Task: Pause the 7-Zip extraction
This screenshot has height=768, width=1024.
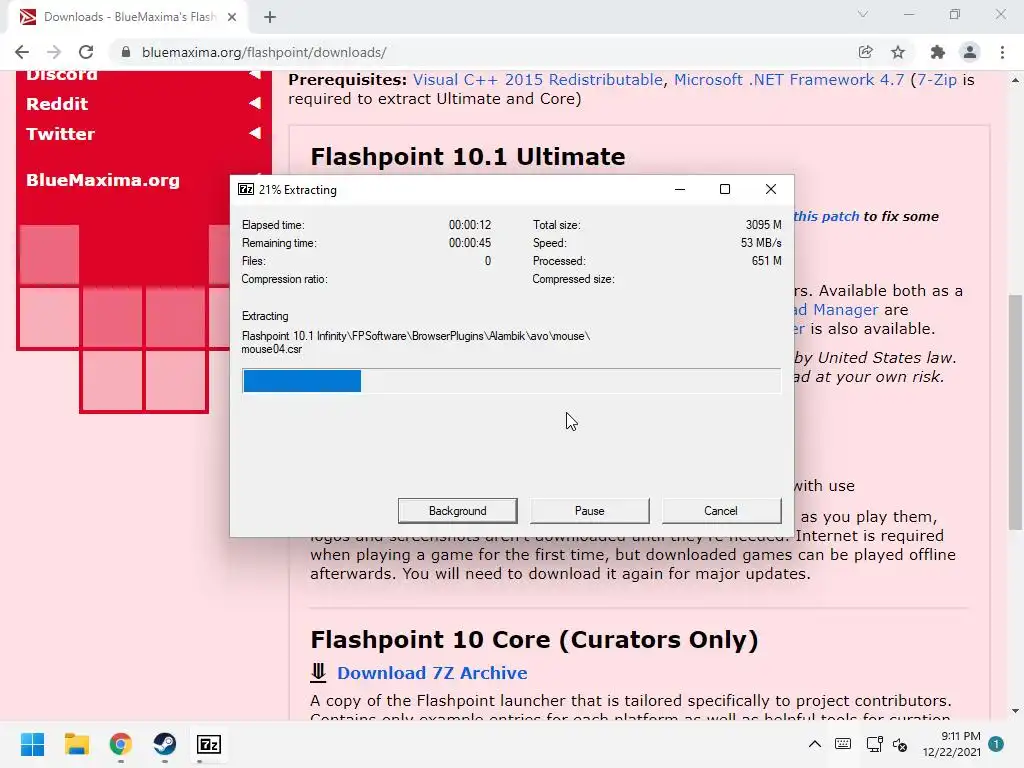Action: pyautogui.click(x=590, y=511)
